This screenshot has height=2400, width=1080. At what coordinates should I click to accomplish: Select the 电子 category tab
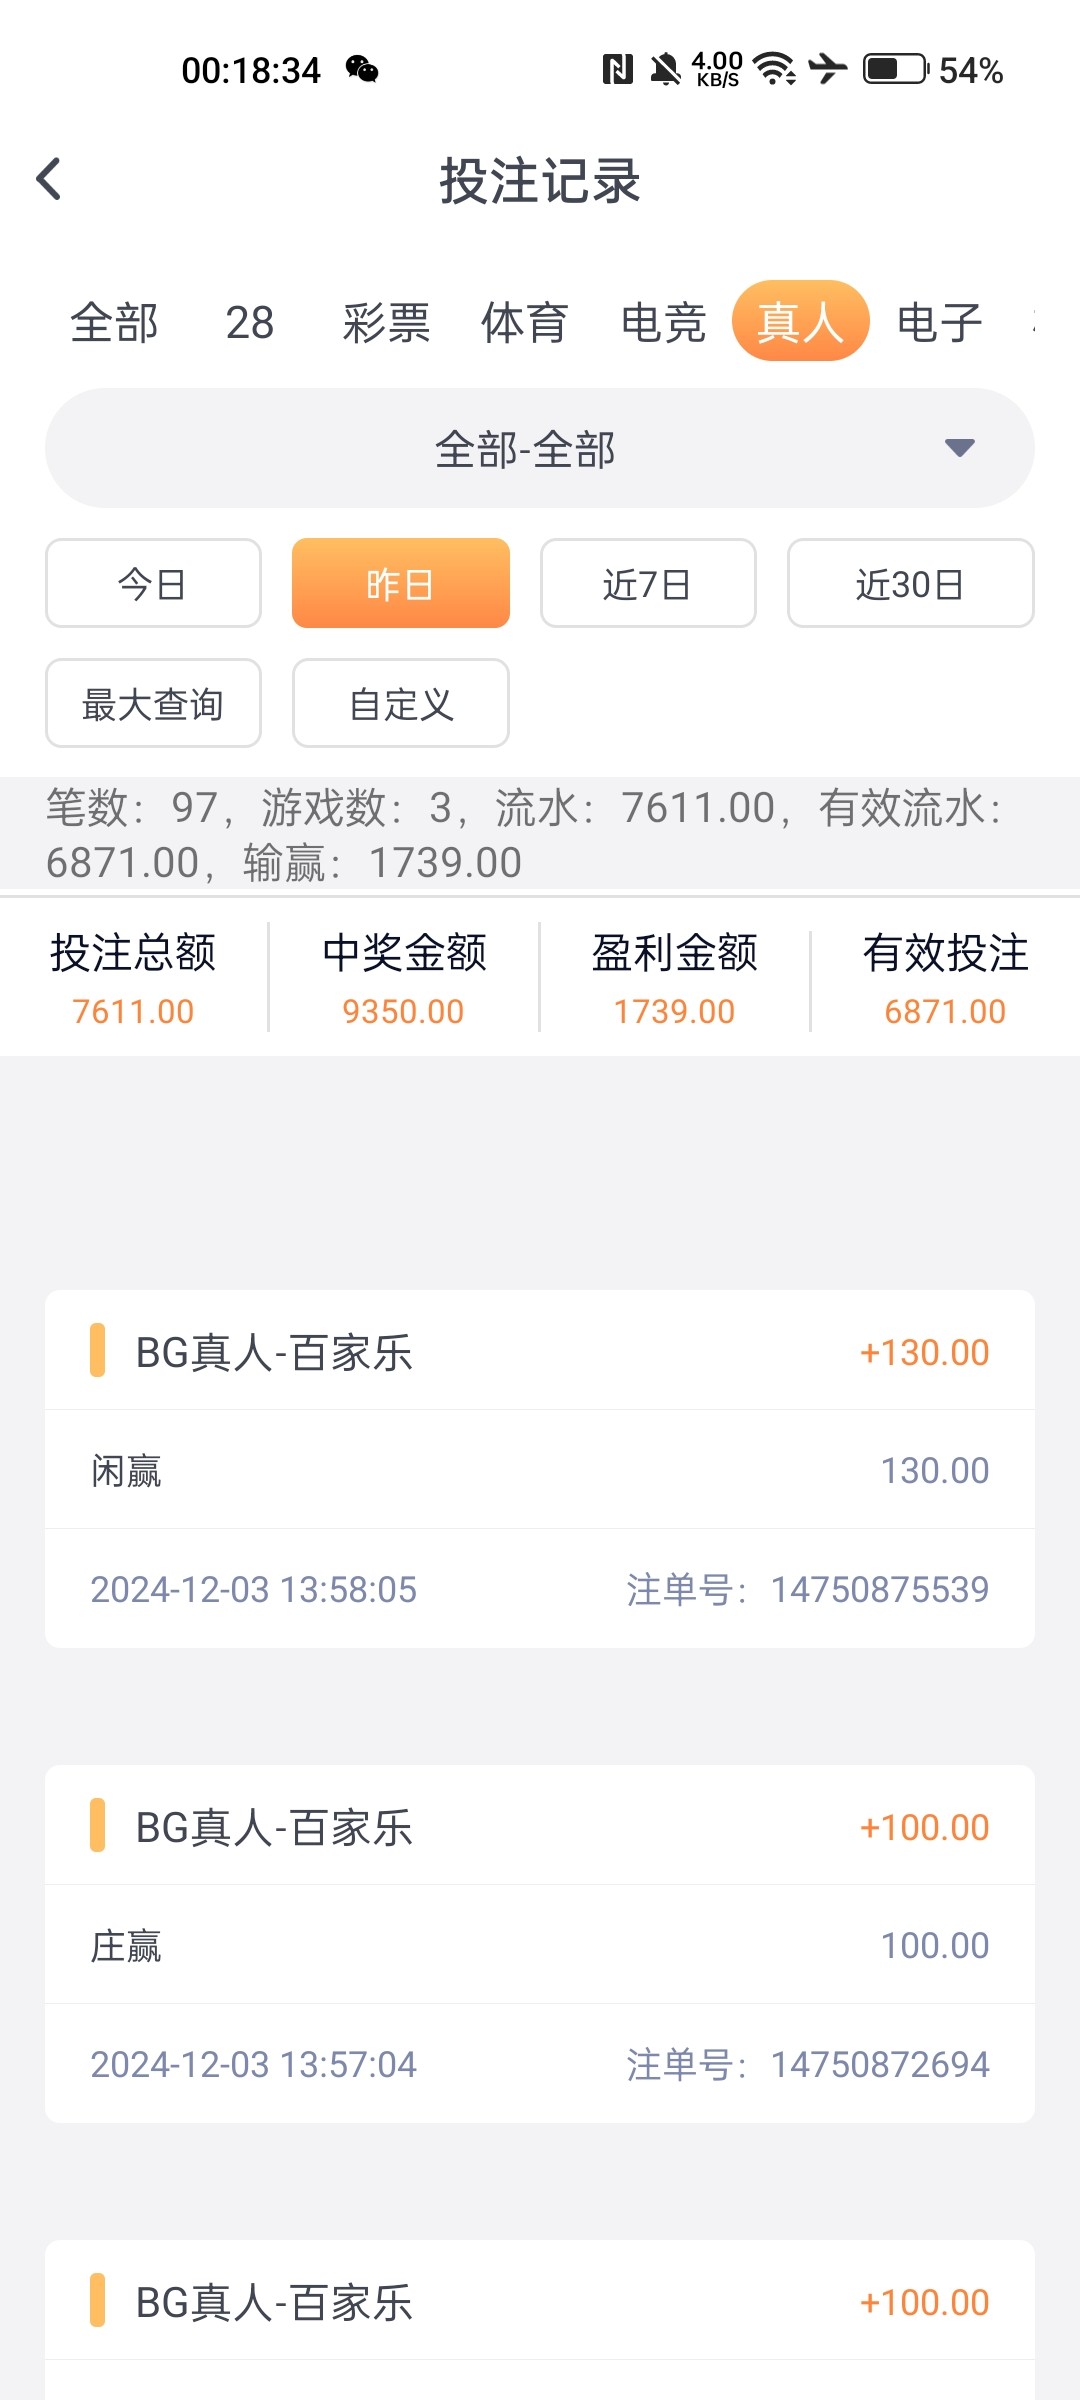(939, 323)
